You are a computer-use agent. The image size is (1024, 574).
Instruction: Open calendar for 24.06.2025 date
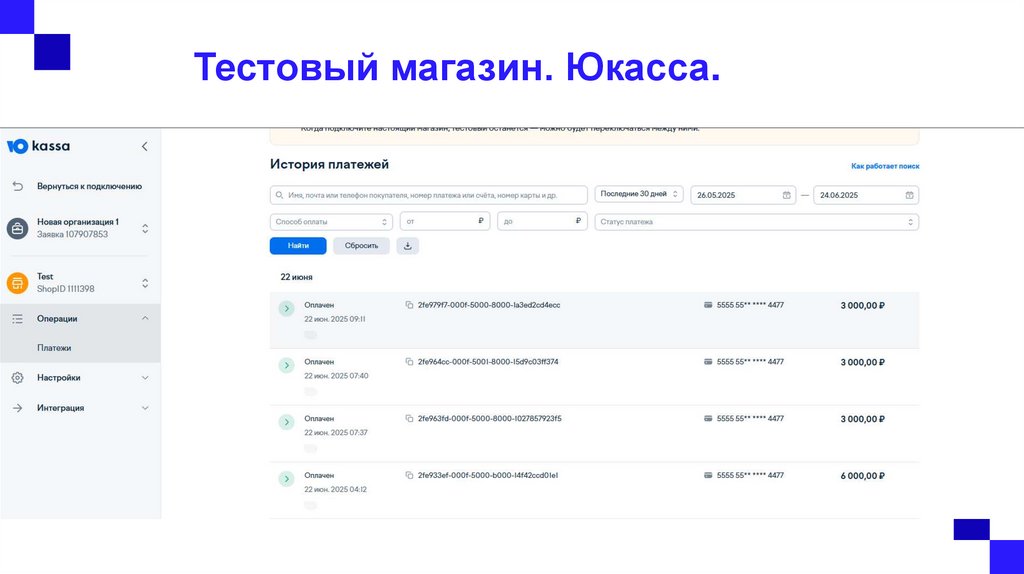(x=909, y=195)
